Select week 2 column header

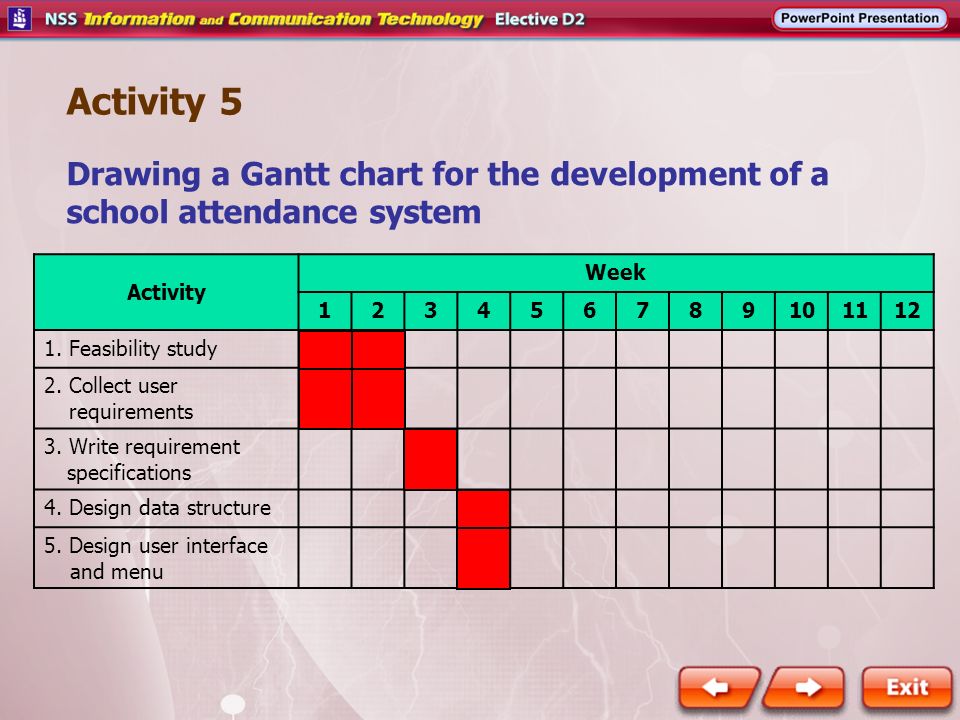click(378, 311)
